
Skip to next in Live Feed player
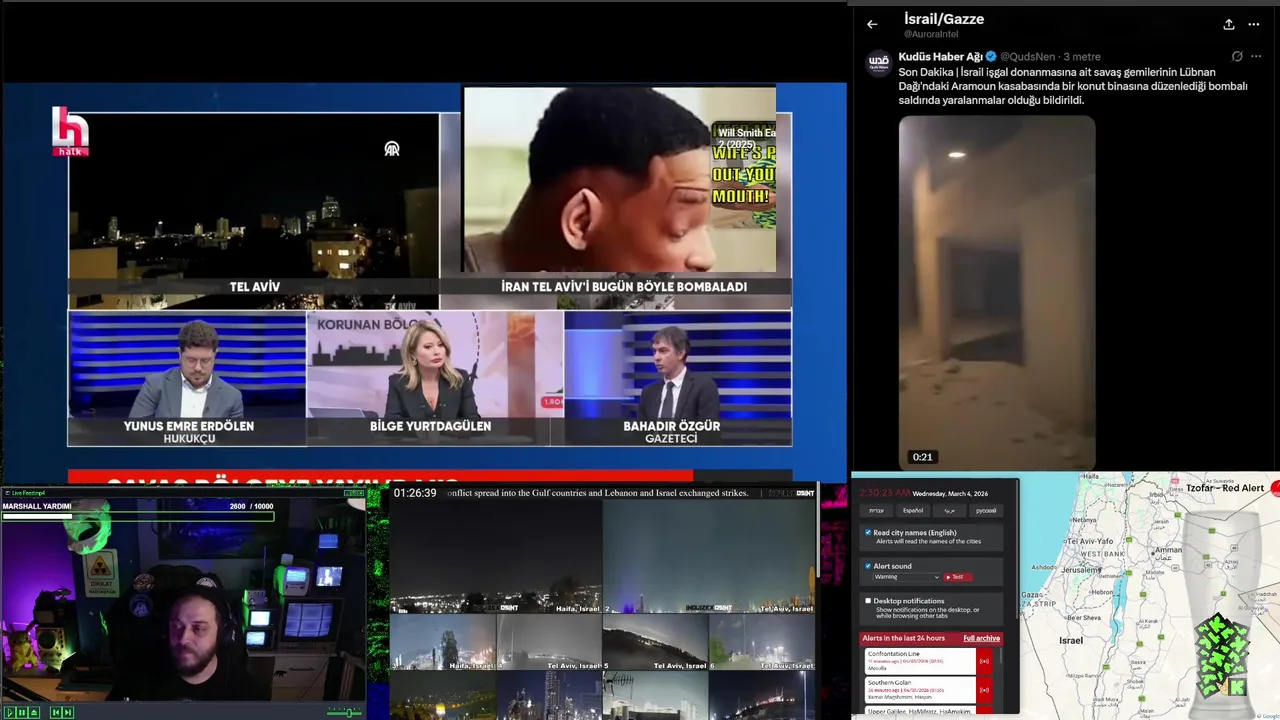[68, 712]
